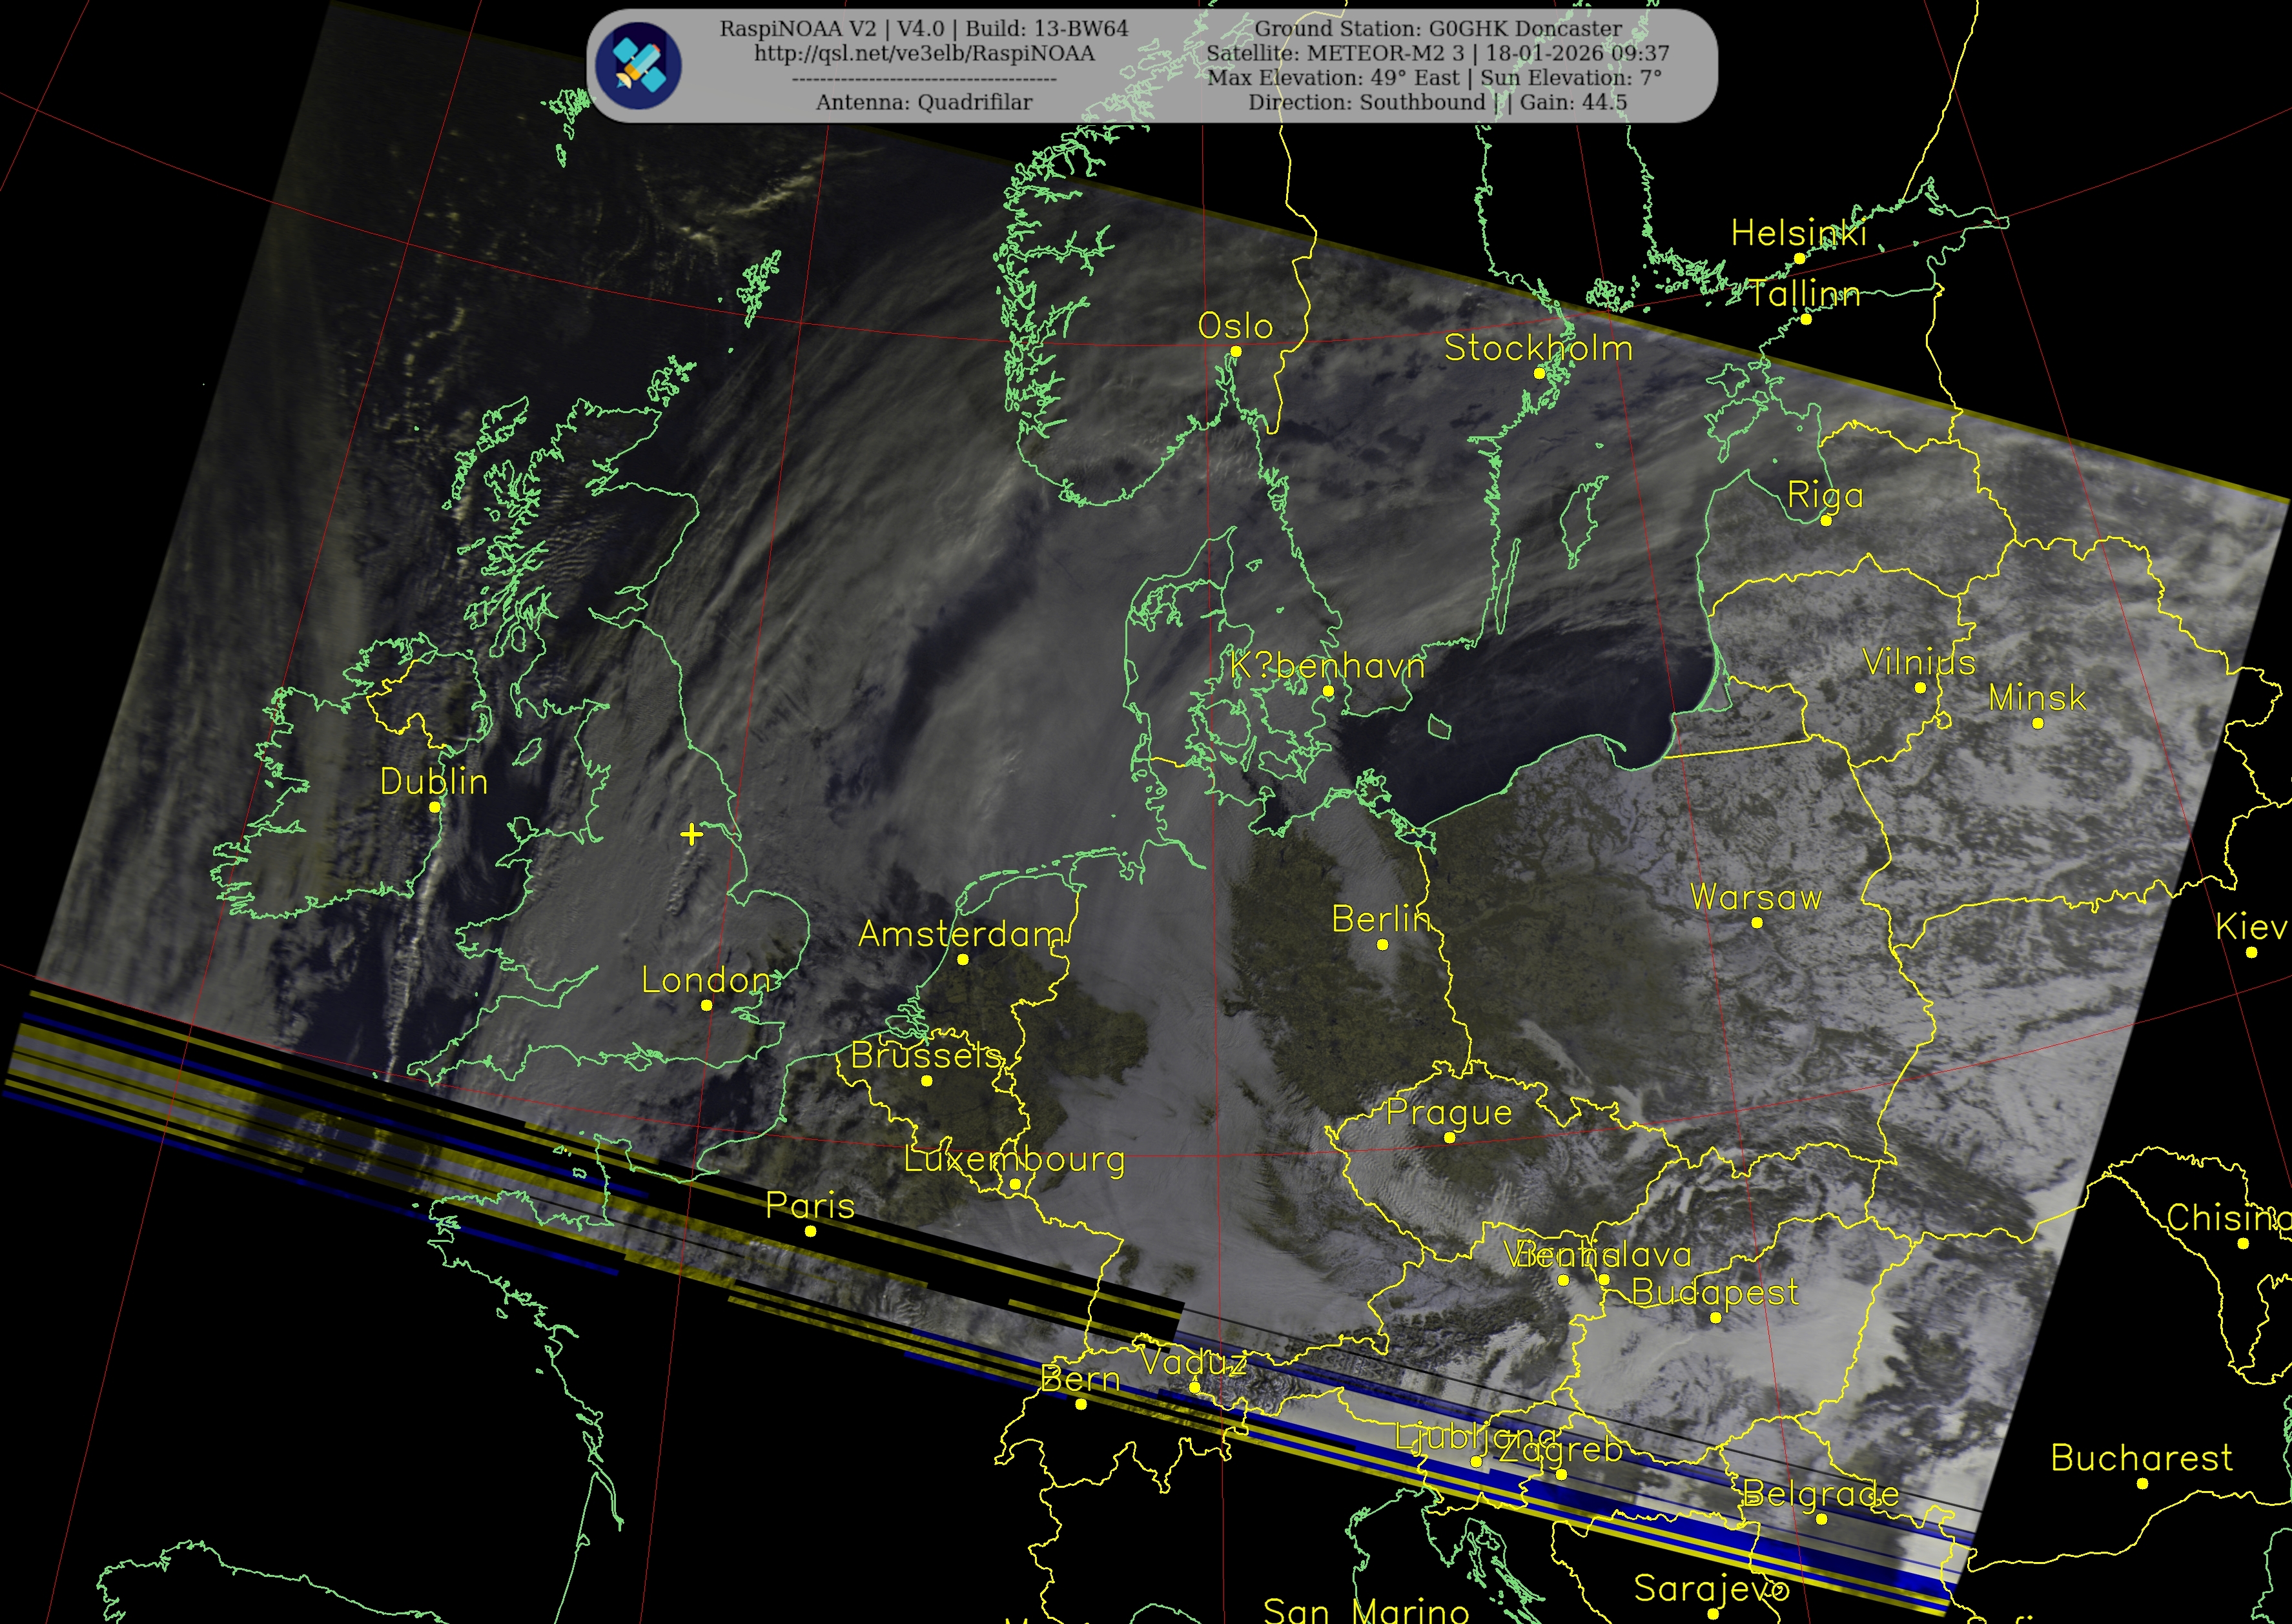The image size is (2292, 1624).
Task: Click the Budapest city label
Action: click(1715, 1292)
